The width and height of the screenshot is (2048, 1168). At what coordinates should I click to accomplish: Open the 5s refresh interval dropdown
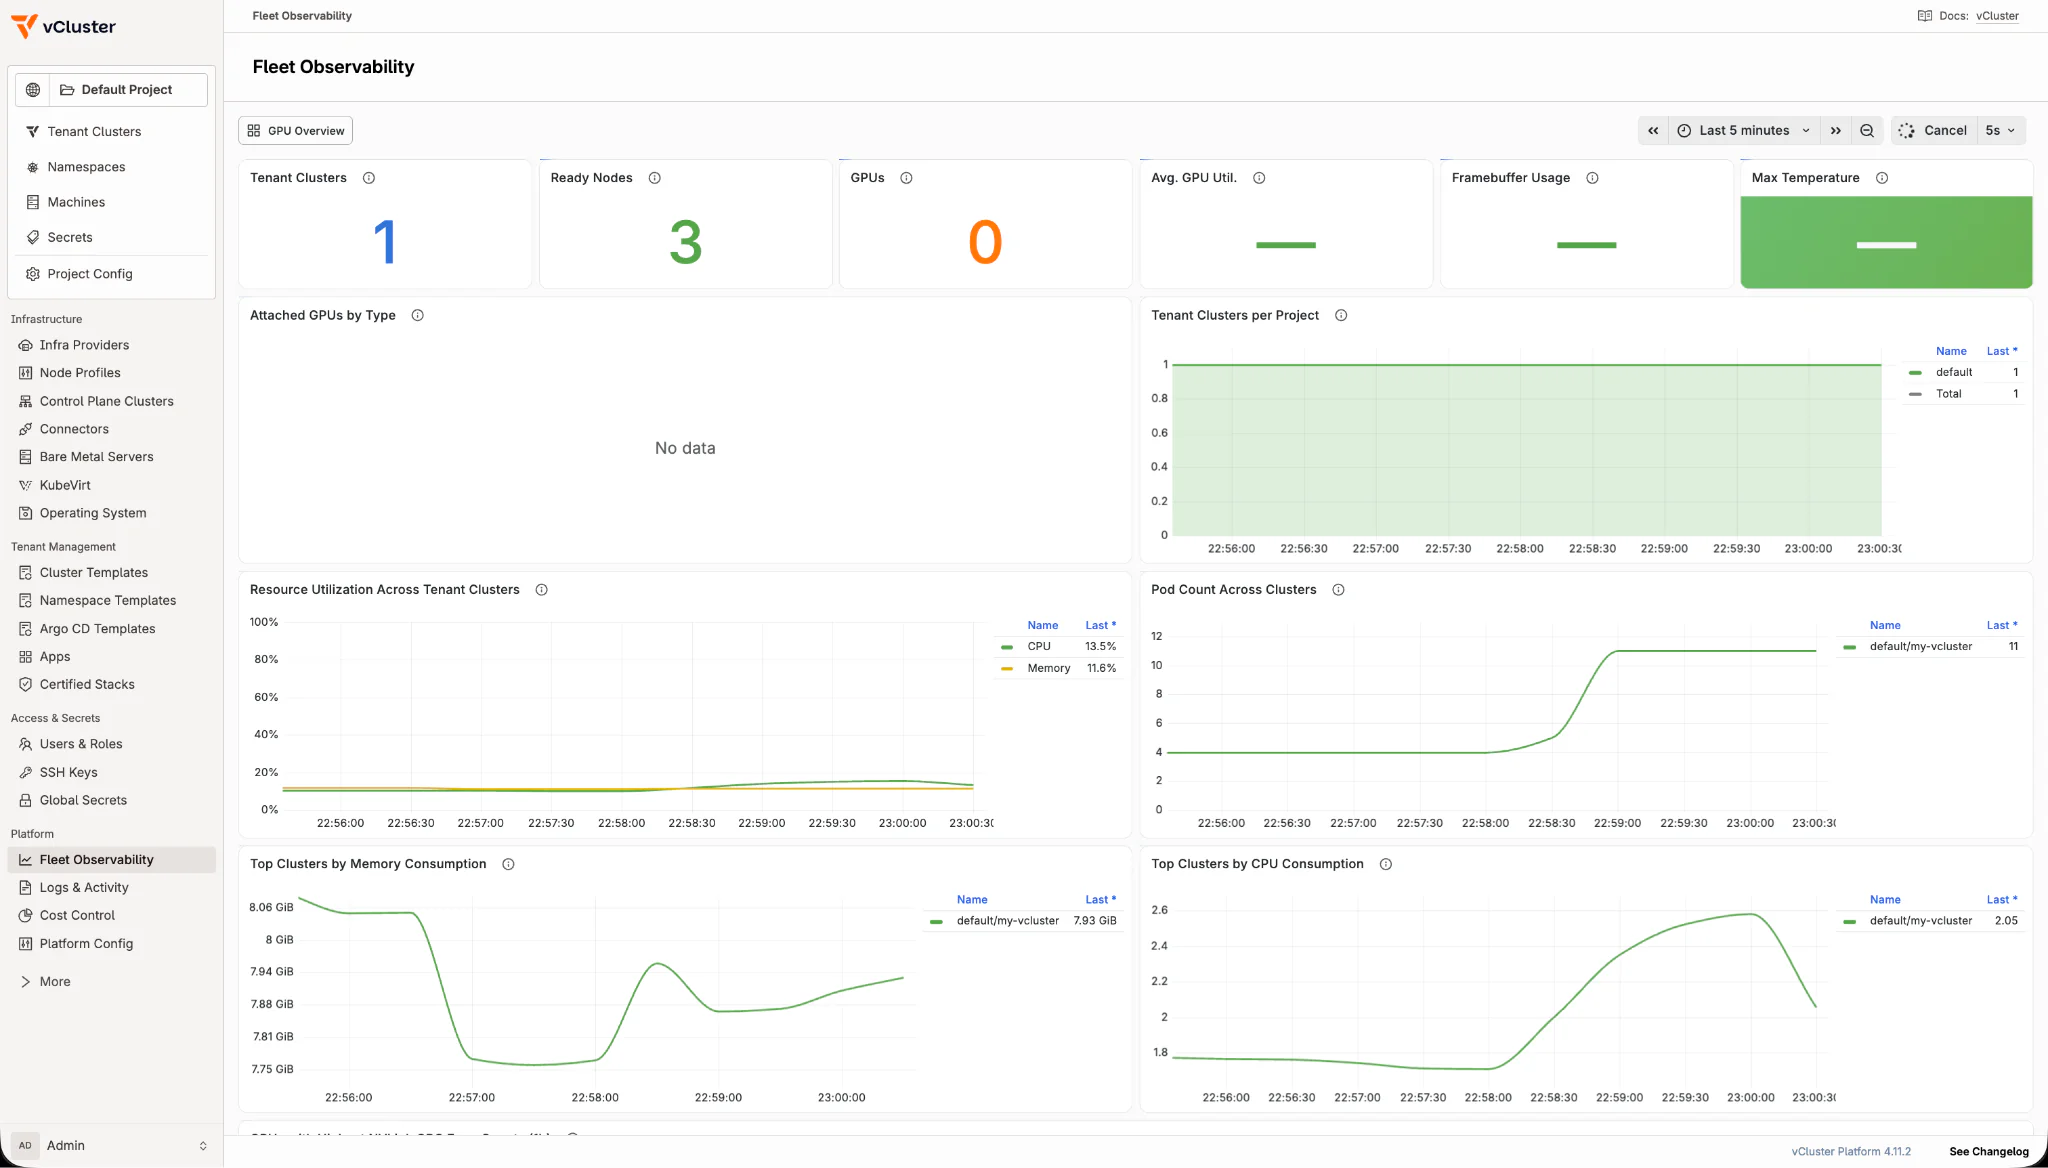(2001, 131)
